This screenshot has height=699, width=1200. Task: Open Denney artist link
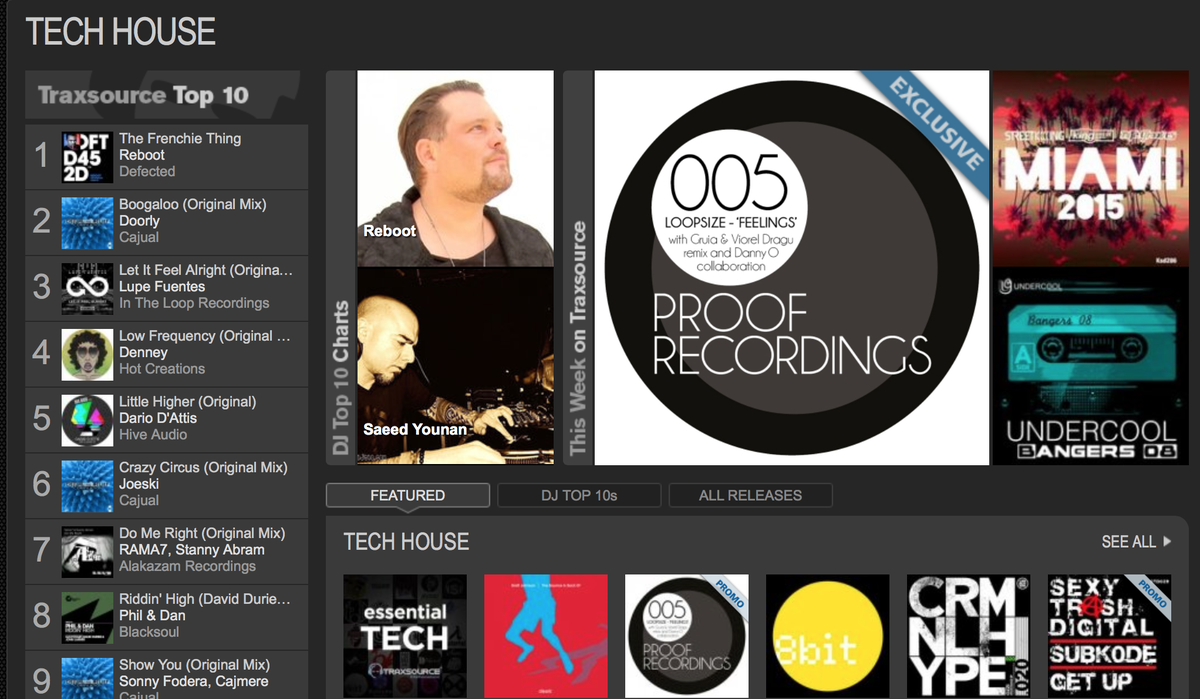(x=143, y=353)
